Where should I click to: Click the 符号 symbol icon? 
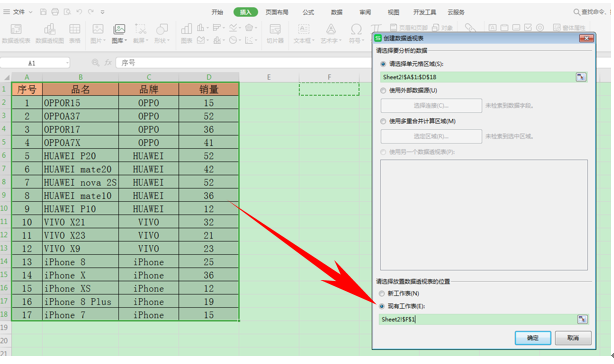click(x=356, y=29)
